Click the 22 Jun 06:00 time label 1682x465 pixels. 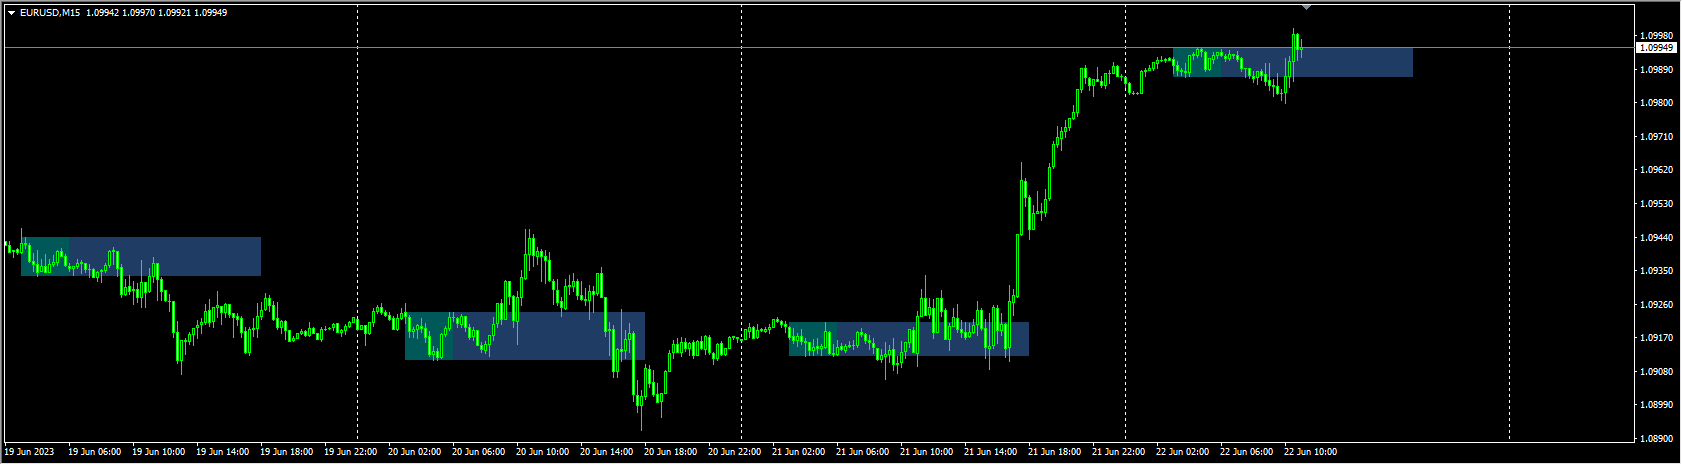tap(1246, 452)
